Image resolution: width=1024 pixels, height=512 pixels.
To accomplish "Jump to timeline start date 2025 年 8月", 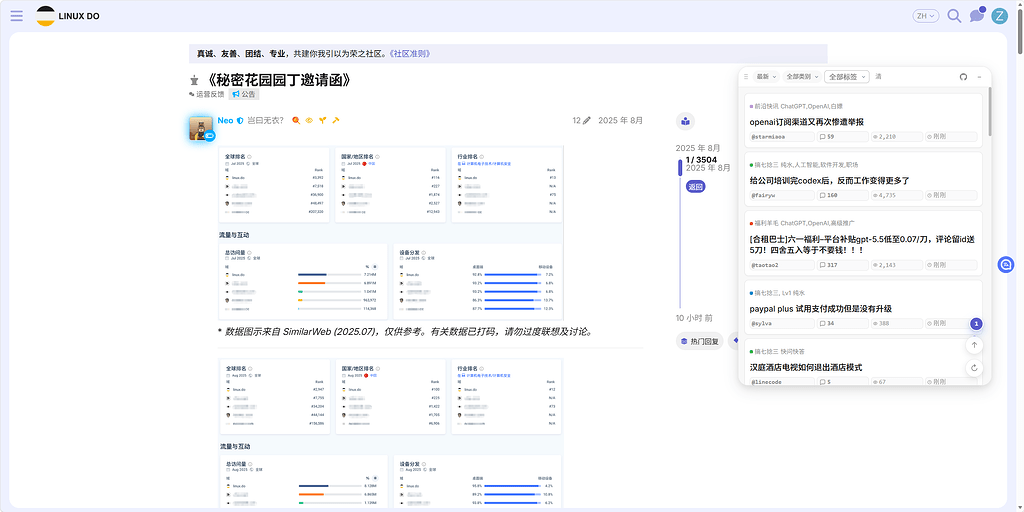I will 698,148.
